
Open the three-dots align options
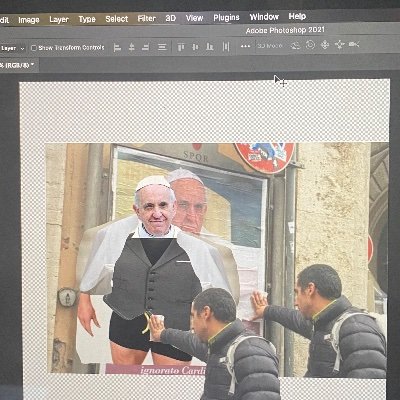tap(245, 46)
